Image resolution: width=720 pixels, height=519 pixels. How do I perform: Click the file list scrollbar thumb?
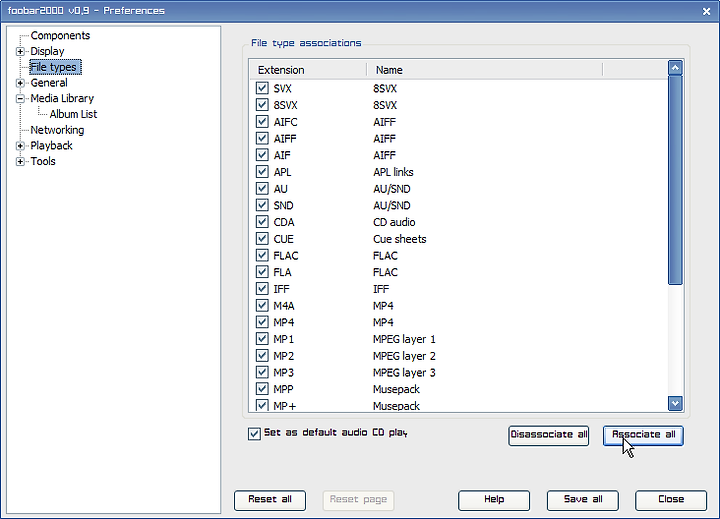(x=675, y=180)
